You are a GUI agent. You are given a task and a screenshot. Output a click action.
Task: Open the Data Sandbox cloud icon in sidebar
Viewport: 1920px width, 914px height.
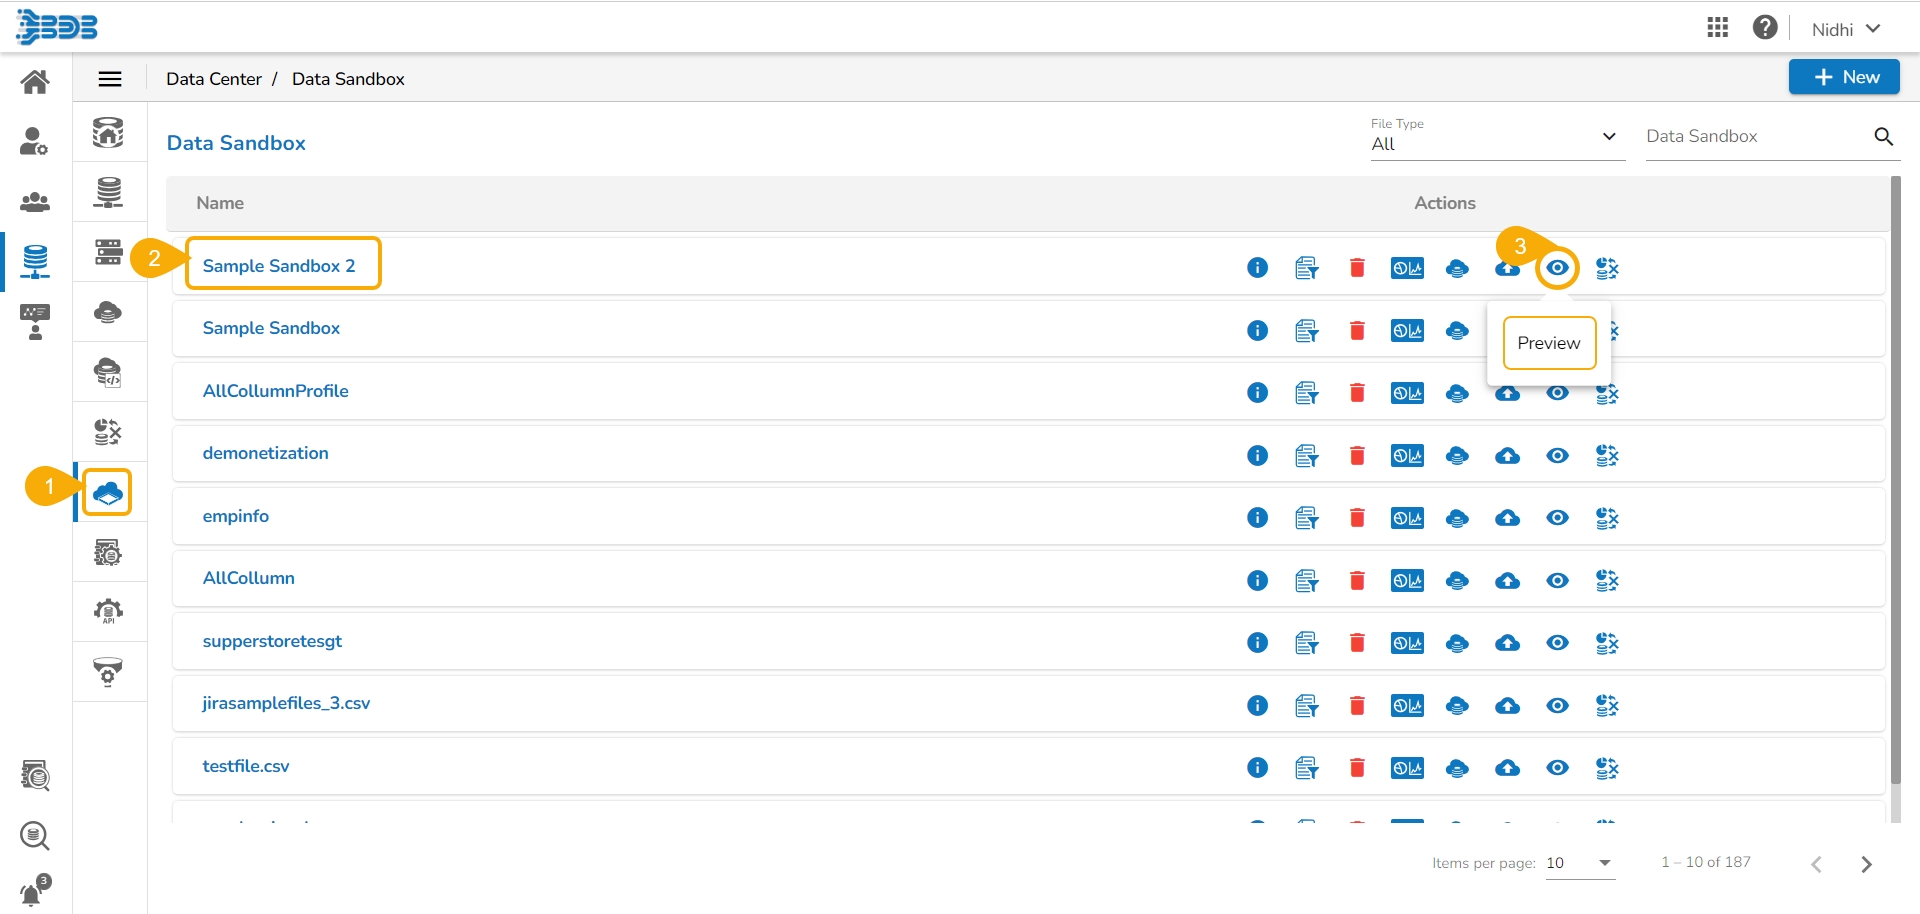[108, 492]
